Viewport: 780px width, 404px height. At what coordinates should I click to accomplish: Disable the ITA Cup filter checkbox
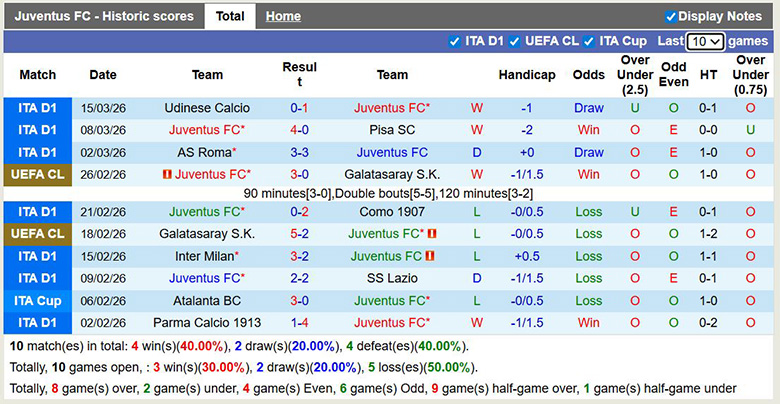pyautogui.click(x=589, y=41)
